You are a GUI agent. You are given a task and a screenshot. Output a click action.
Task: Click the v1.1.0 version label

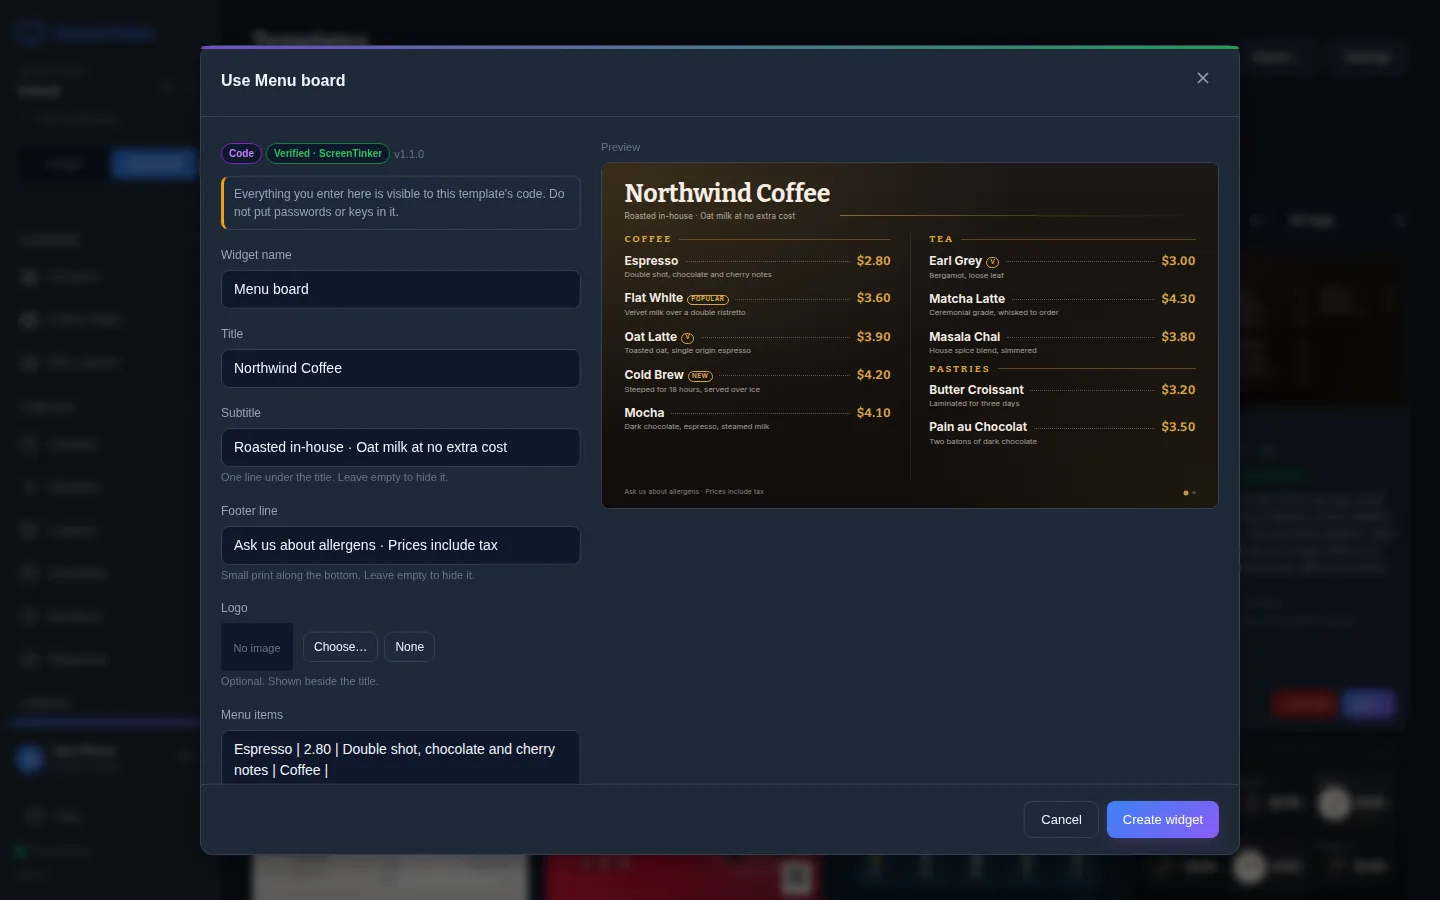tap(409, 154)
